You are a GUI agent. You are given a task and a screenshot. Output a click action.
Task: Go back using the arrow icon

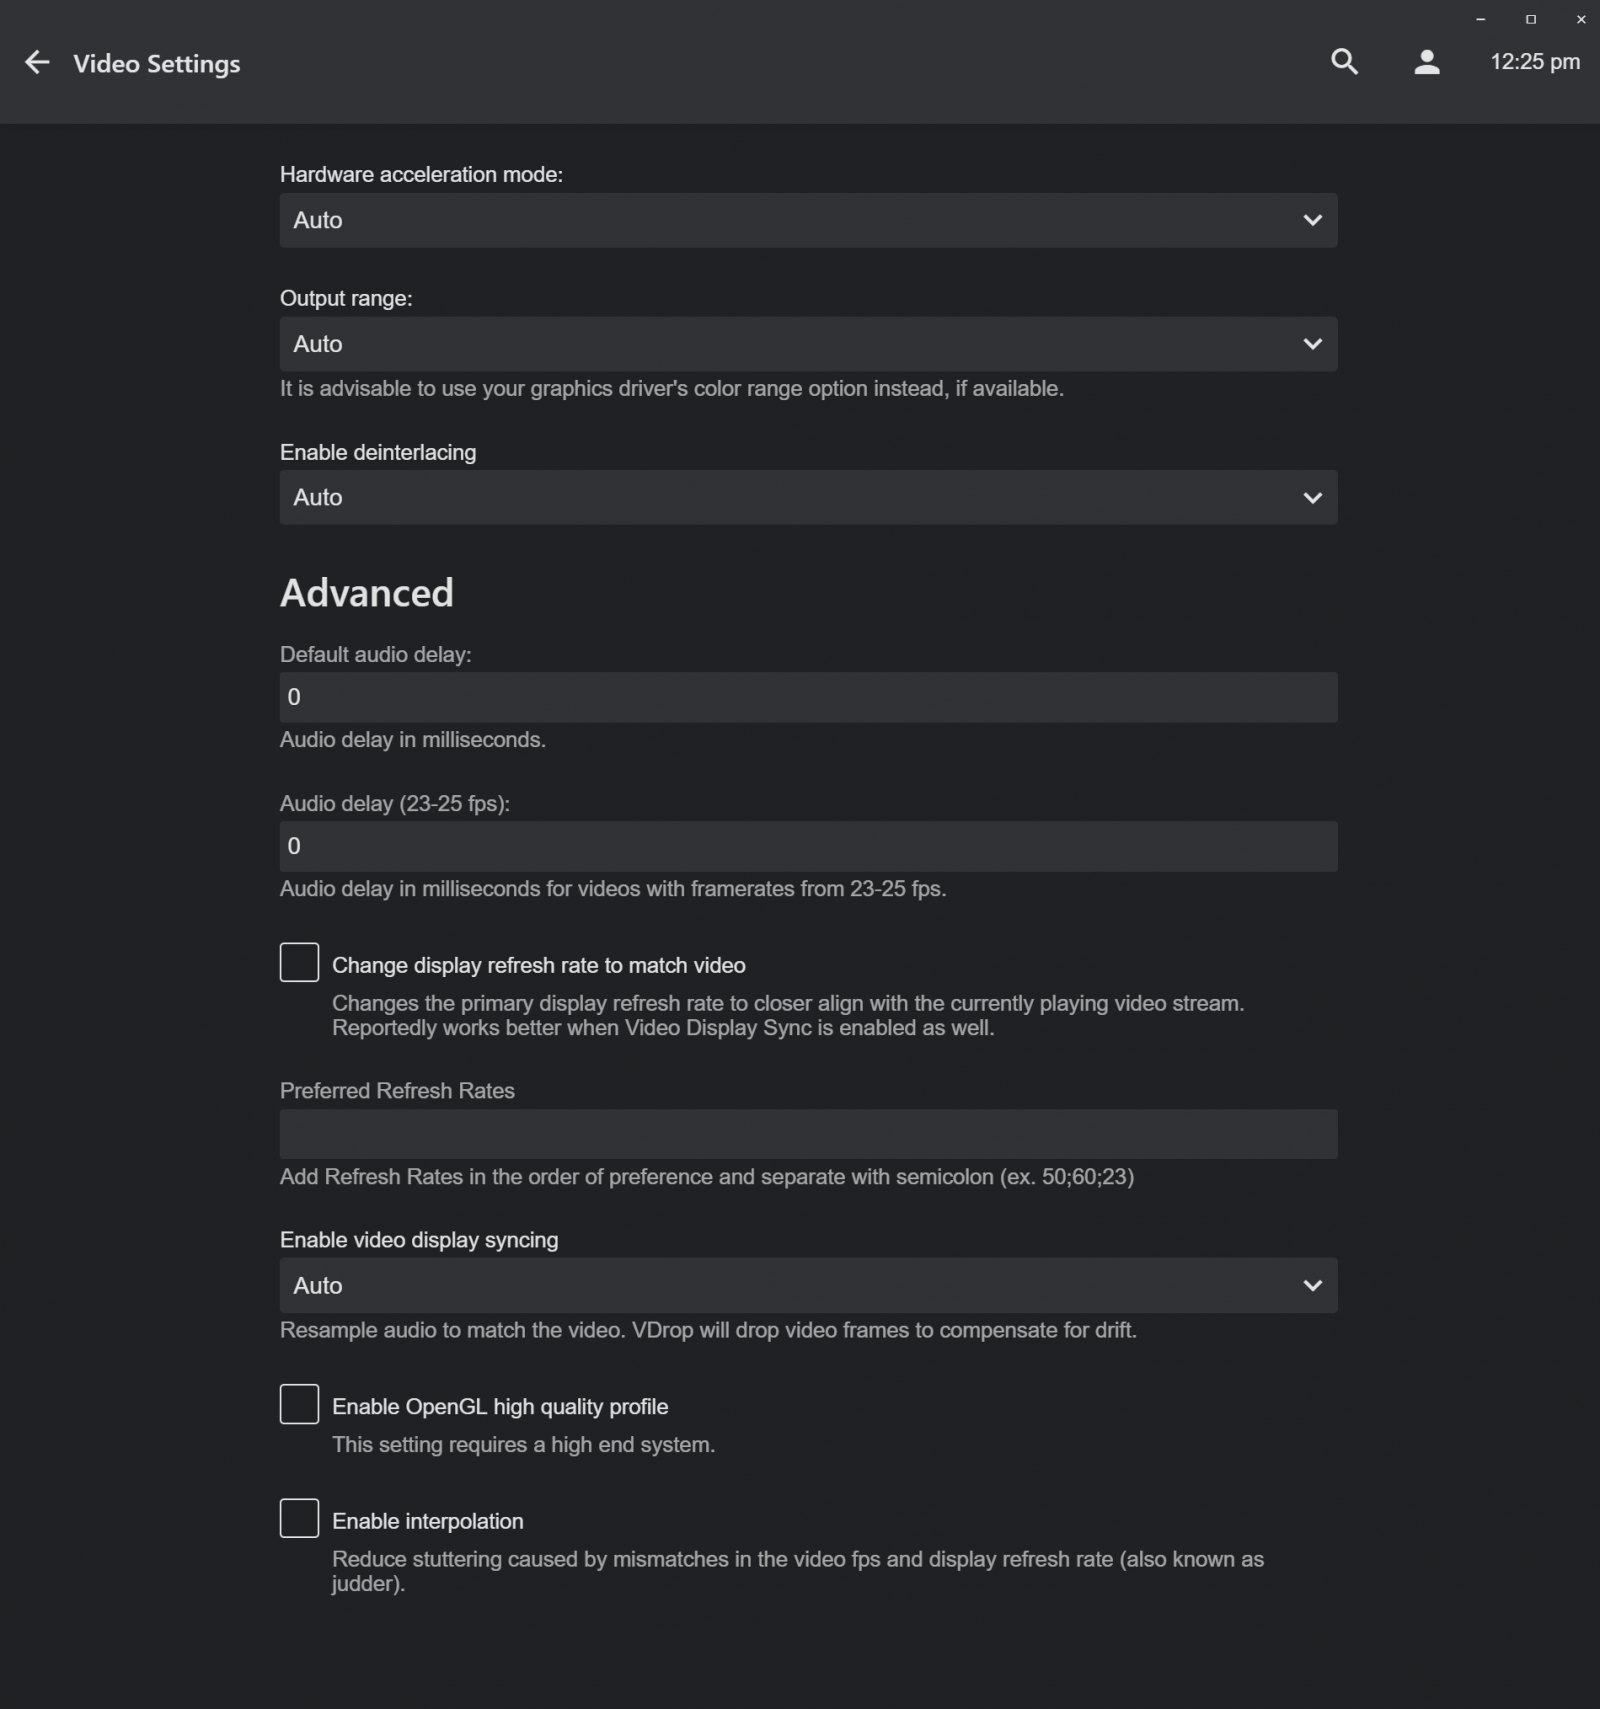click(x=37, y=62)
